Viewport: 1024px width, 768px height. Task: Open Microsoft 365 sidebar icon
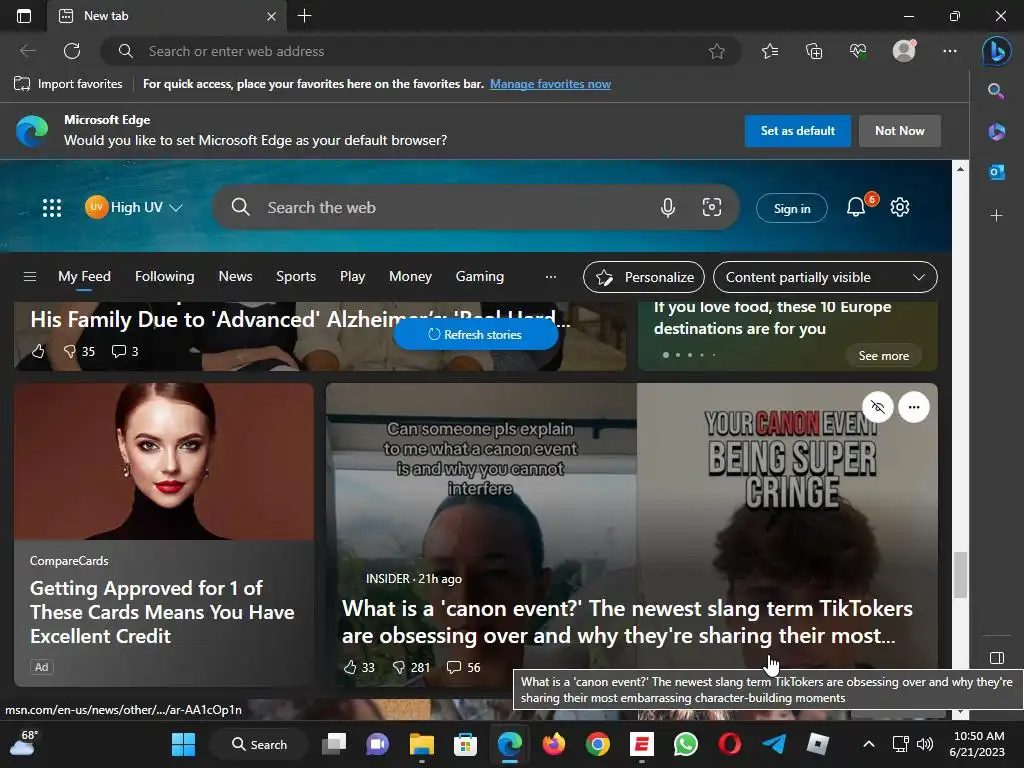point(997,131)
